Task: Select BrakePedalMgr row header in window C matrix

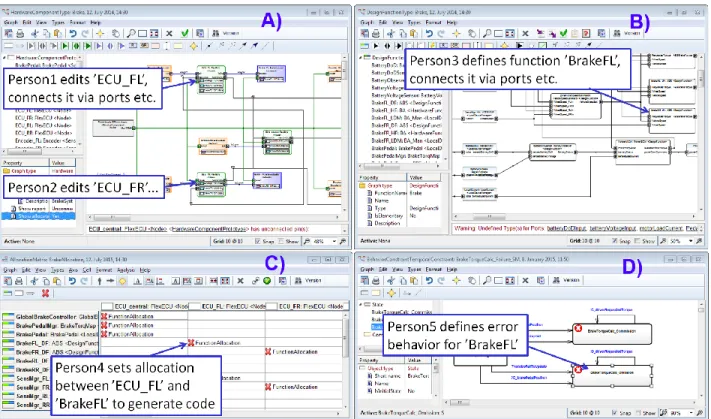Action: [x=50, y=326]
